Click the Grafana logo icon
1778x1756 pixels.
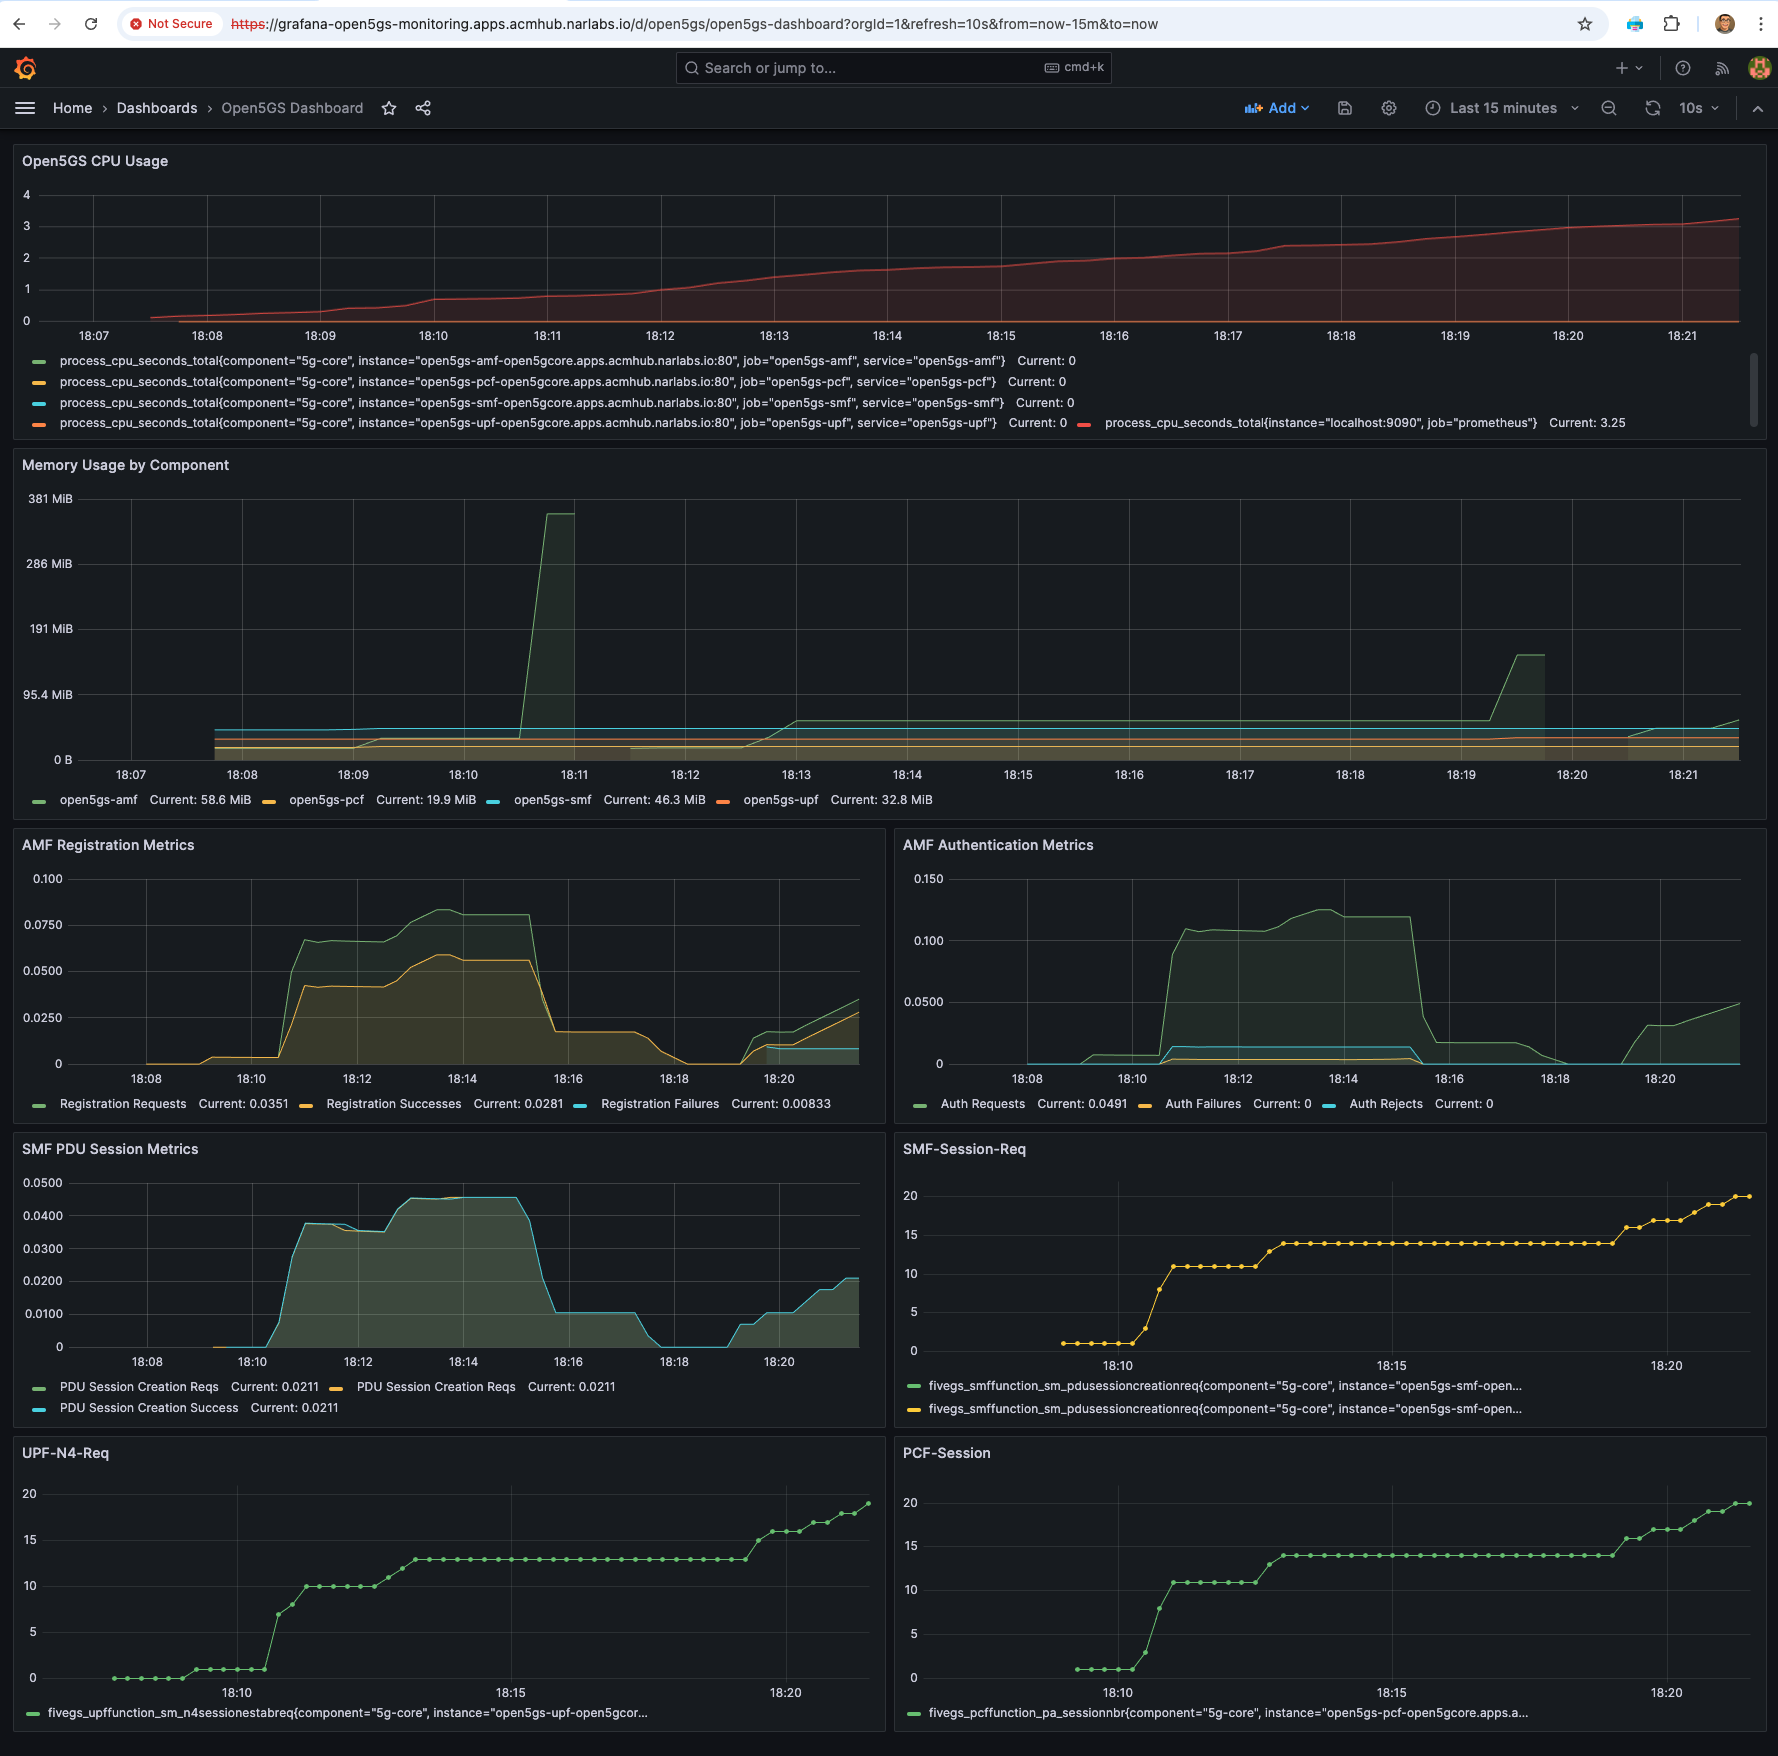26,68
